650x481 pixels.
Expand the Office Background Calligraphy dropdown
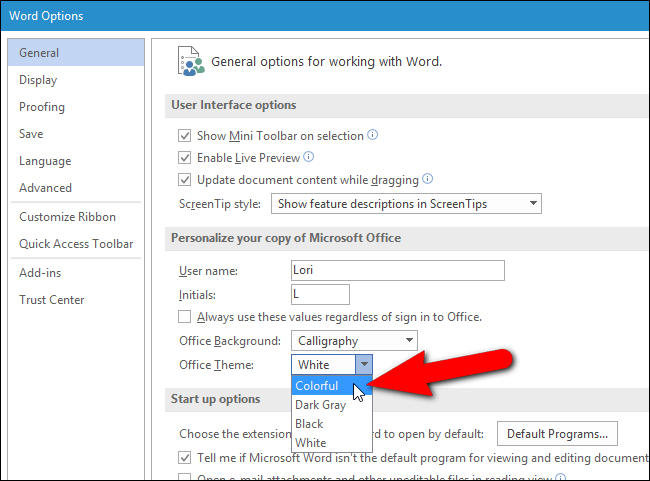[354, 341]
